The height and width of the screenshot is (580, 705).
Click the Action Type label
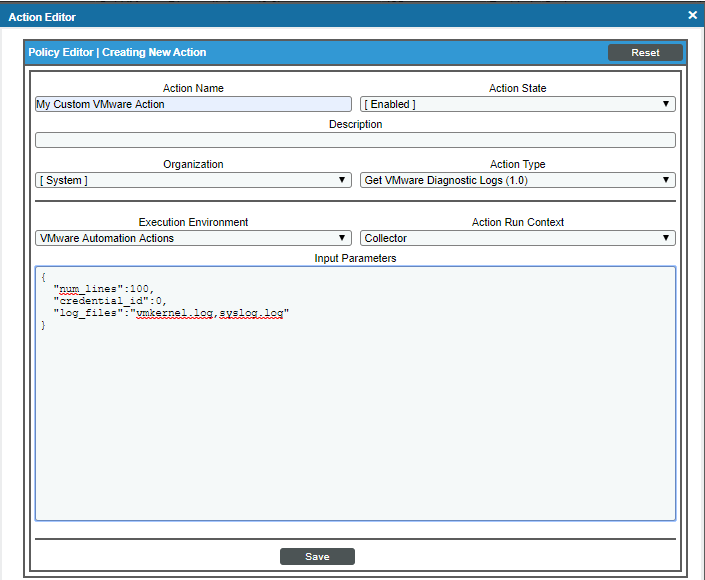coord(518,164)
